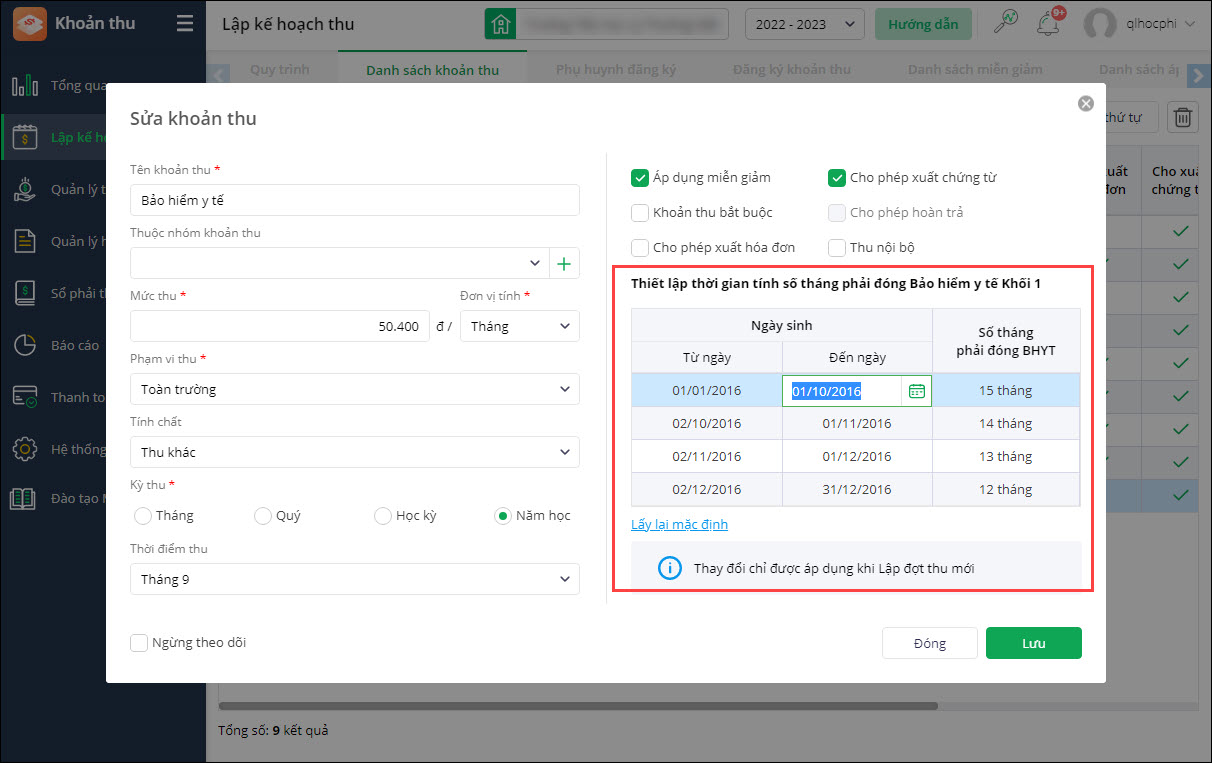Open the Thời điểm thu dropdown
Image resolution: width=1212 pixels, height=763 pixels.
pyautogui.click(x=354, y=579)
